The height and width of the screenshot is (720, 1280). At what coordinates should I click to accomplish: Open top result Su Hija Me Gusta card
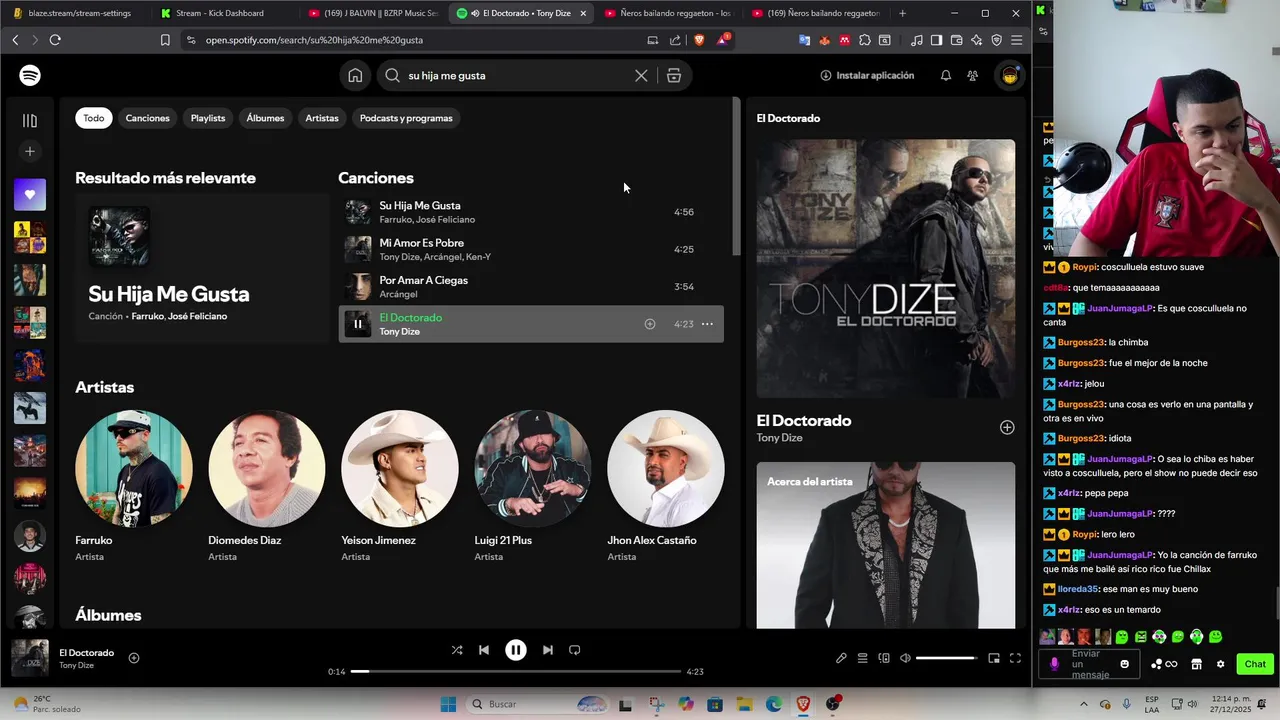202,270
